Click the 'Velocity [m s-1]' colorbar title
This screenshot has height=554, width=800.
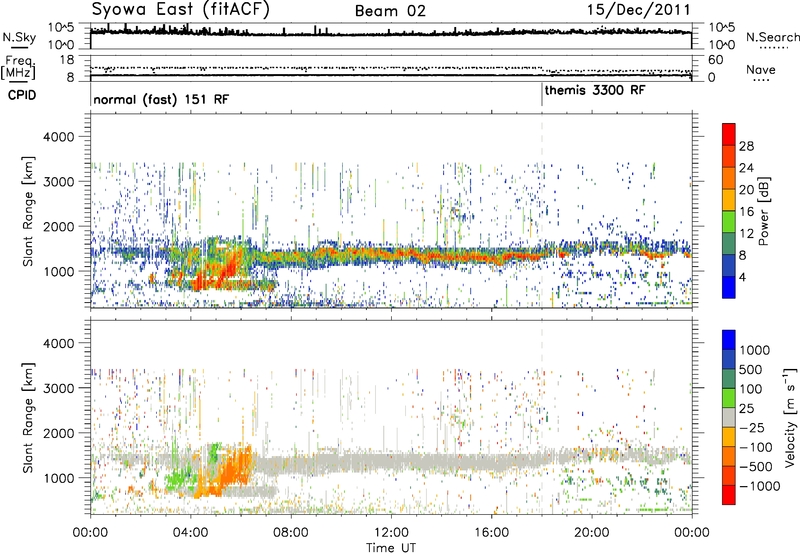click(x=790, y=417)
